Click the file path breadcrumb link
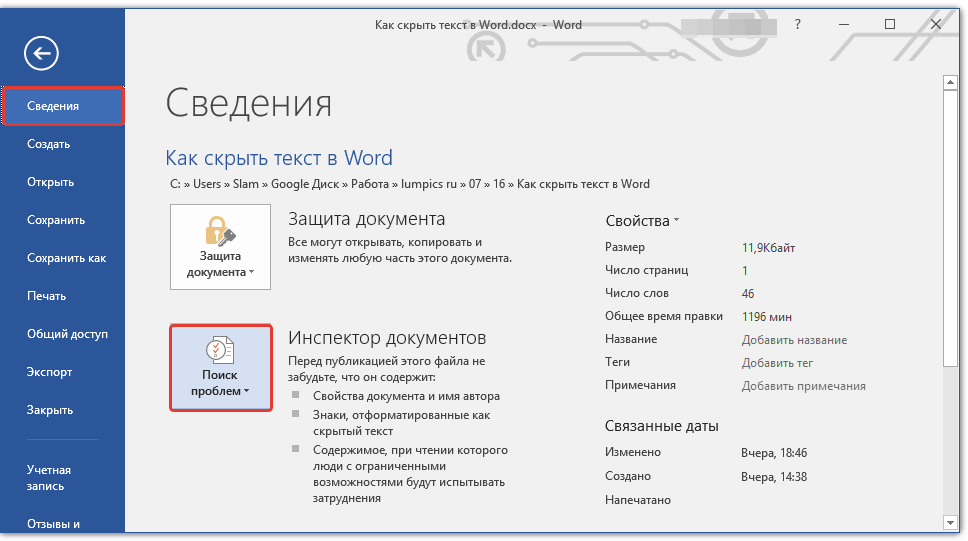This screenshot has width=968, height=541. coord(410,184)
